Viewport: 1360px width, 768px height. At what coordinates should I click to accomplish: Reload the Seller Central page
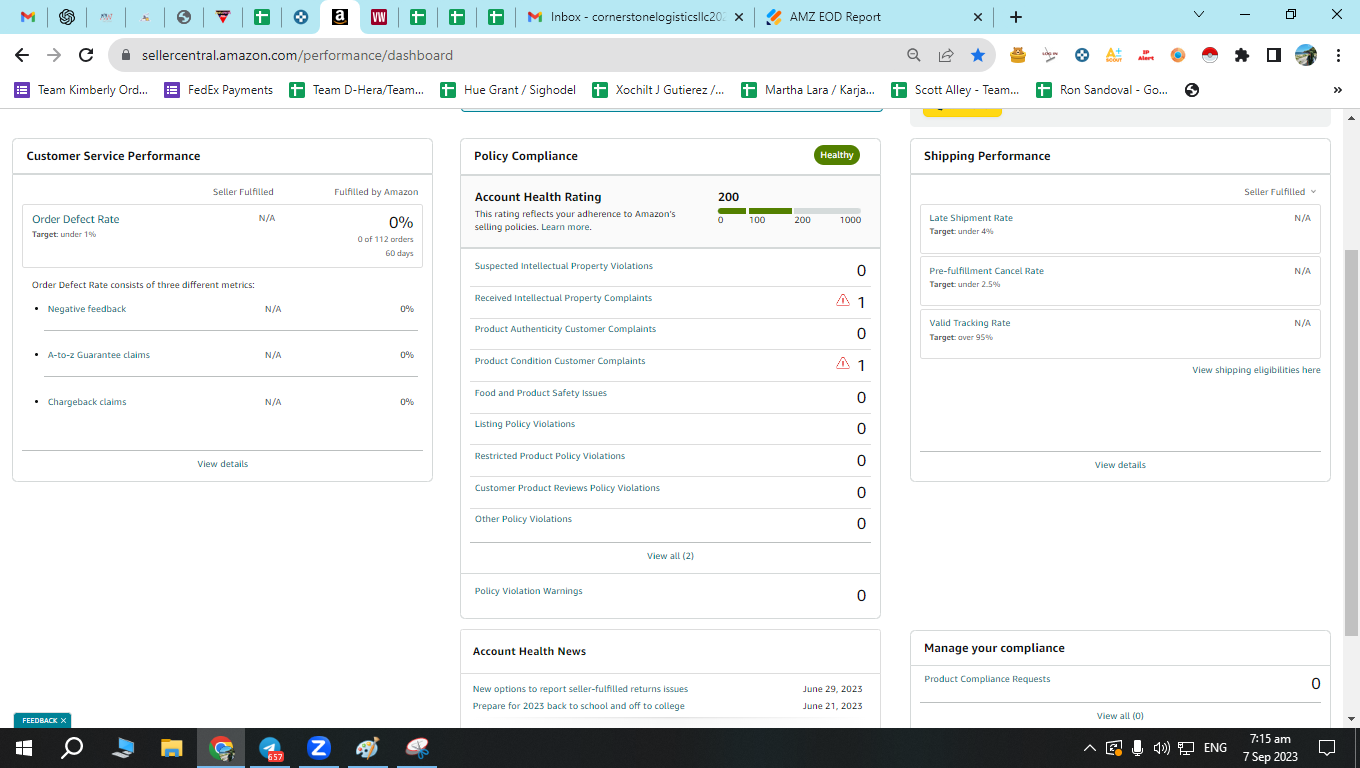pos(86,55)
